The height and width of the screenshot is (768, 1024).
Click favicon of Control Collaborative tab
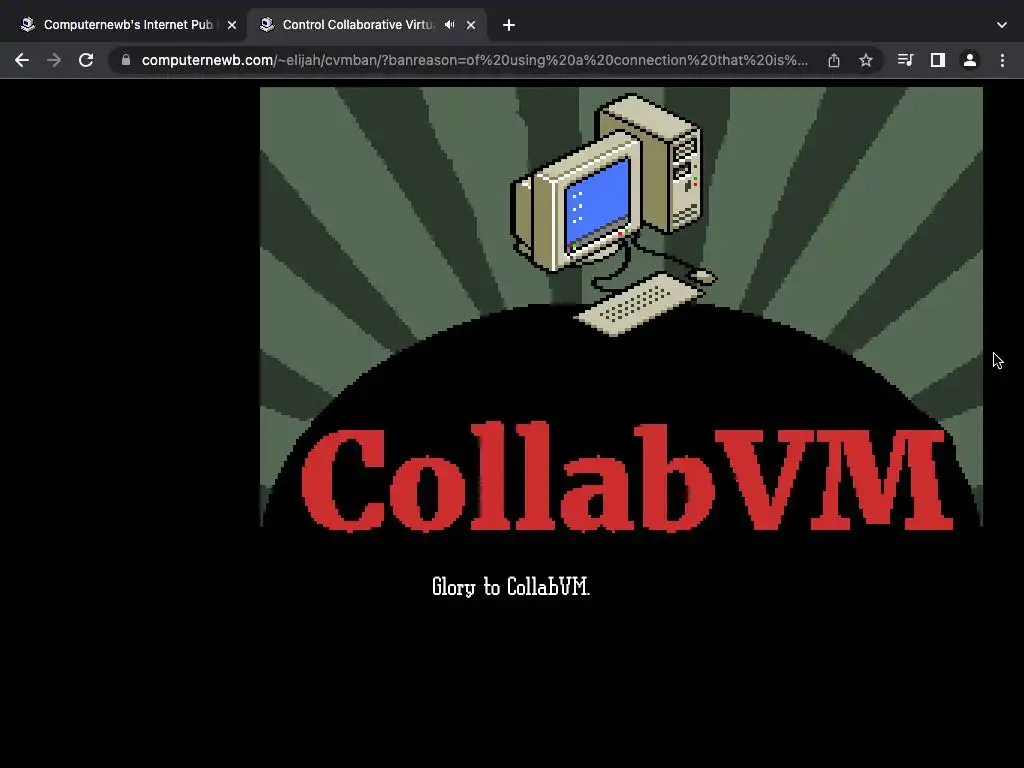click(x=266, y=25)
